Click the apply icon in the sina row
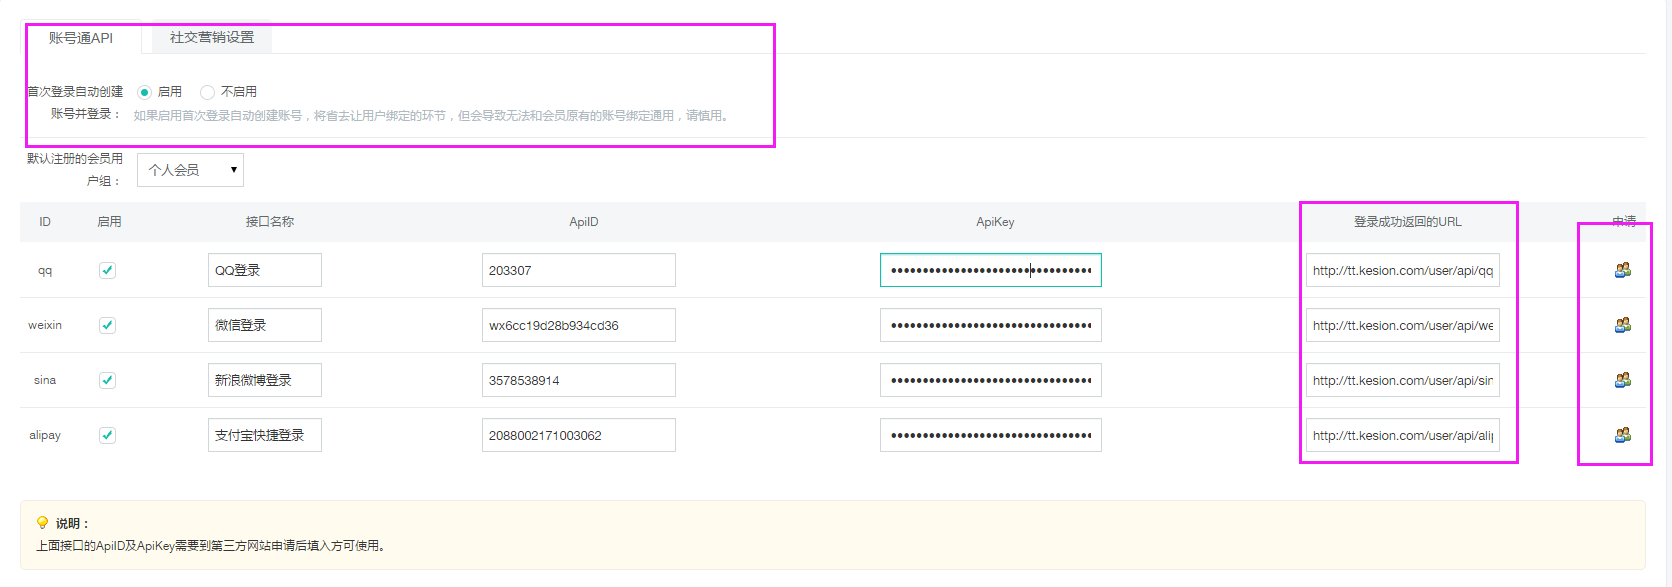The image size is (1672, 587). (1622, 380)
